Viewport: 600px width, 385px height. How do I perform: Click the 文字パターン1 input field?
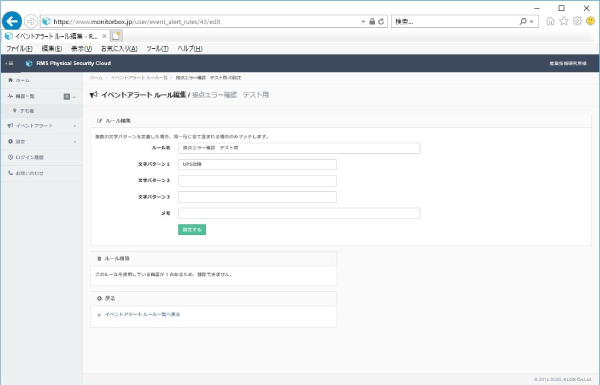(x=257, y=164)
